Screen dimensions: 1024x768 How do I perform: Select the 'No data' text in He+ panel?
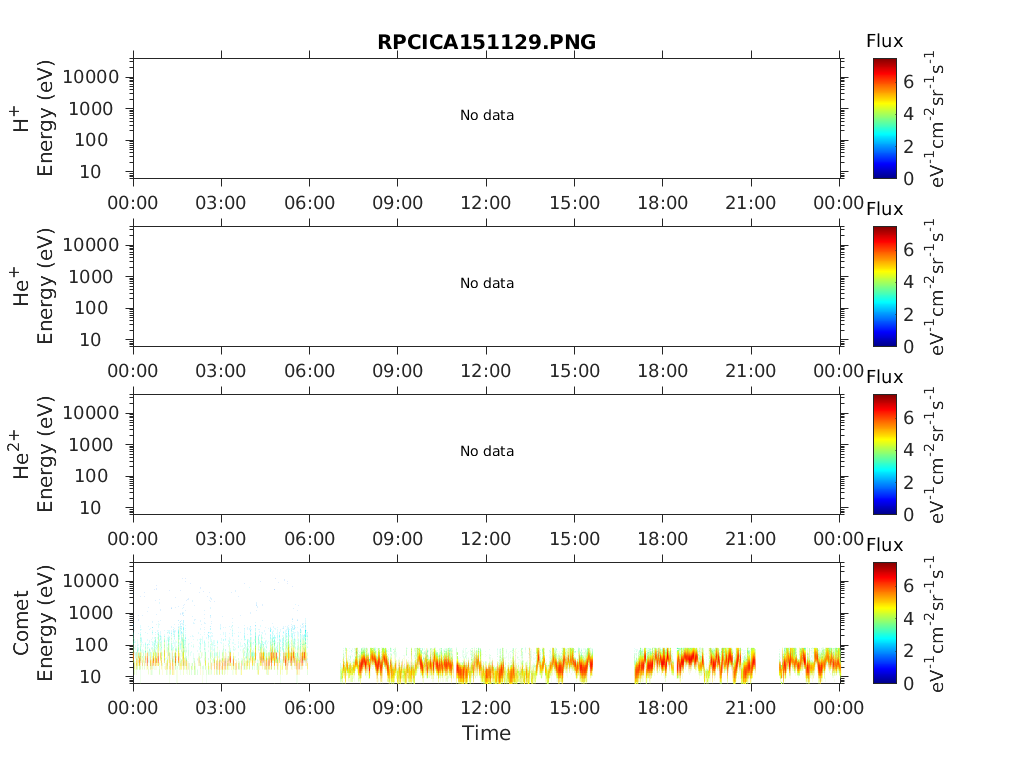point(487,283)
